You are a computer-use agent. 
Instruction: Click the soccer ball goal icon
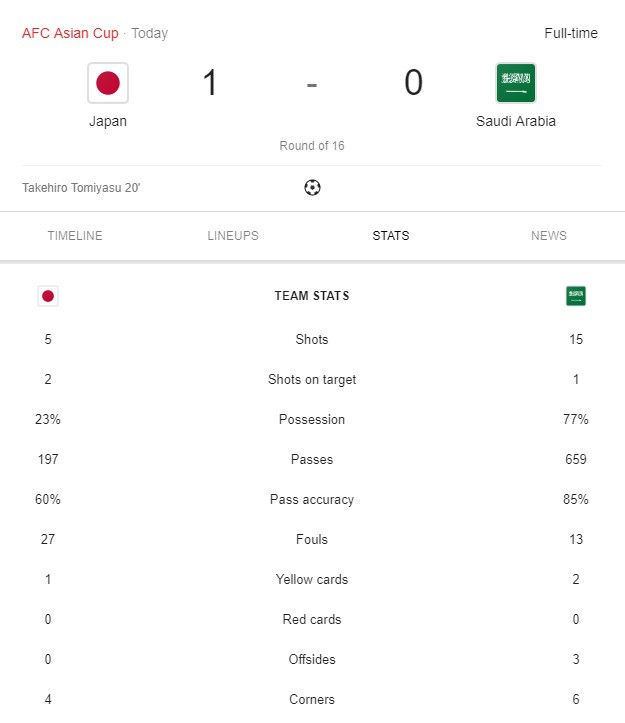(x=312, y=187)
